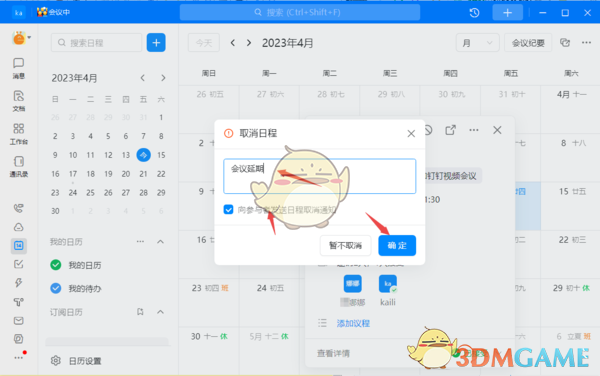This screenshot has width=600, height=376.
Task: Click the cancel reason text field
Action: coord(320,176)
